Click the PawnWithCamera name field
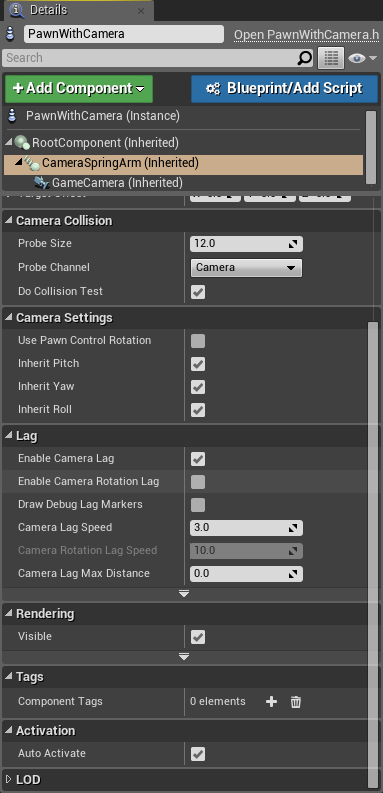 click(x=124, y=34)
